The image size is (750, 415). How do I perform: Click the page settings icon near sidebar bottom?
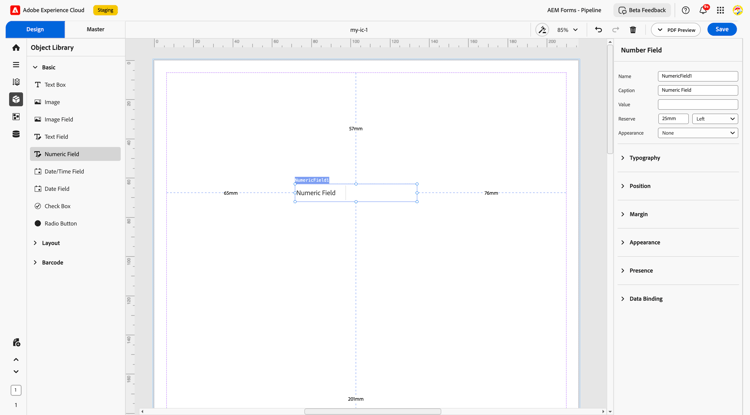coord(16,342)
